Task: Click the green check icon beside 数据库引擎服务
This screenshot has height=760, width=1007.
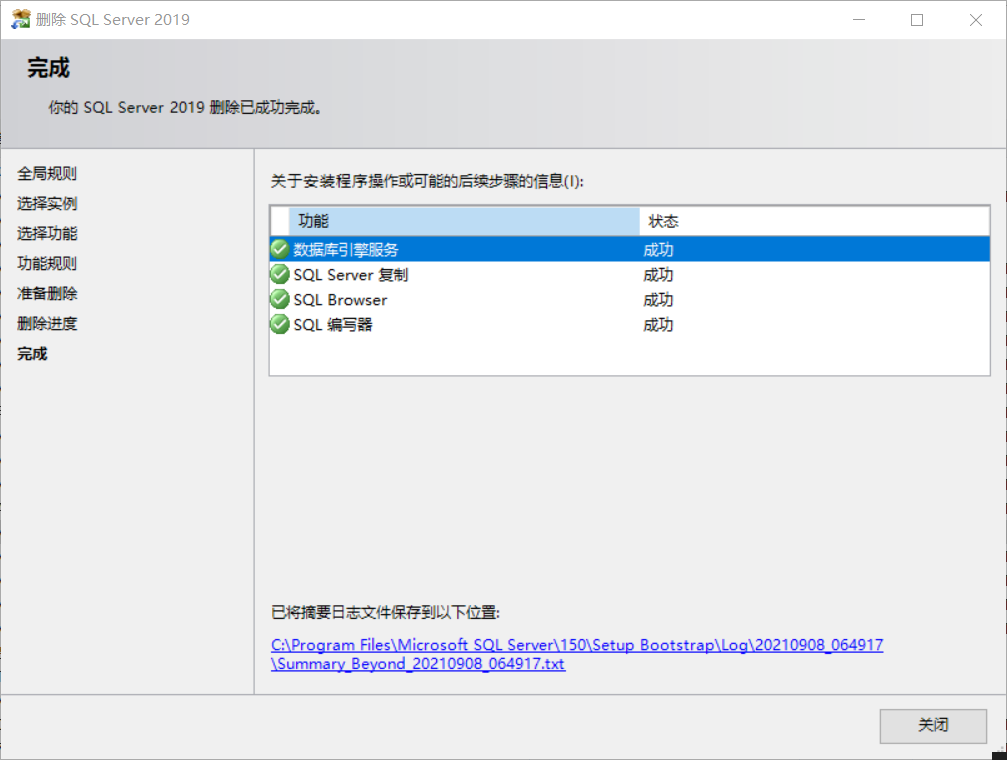Action: pos(279,249)
